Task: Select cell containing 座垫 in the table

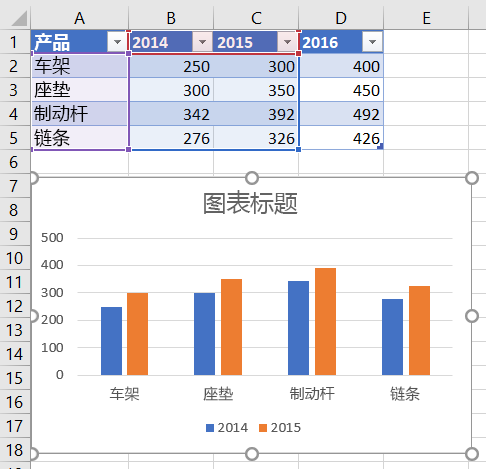Action: [x=79, y=90]
